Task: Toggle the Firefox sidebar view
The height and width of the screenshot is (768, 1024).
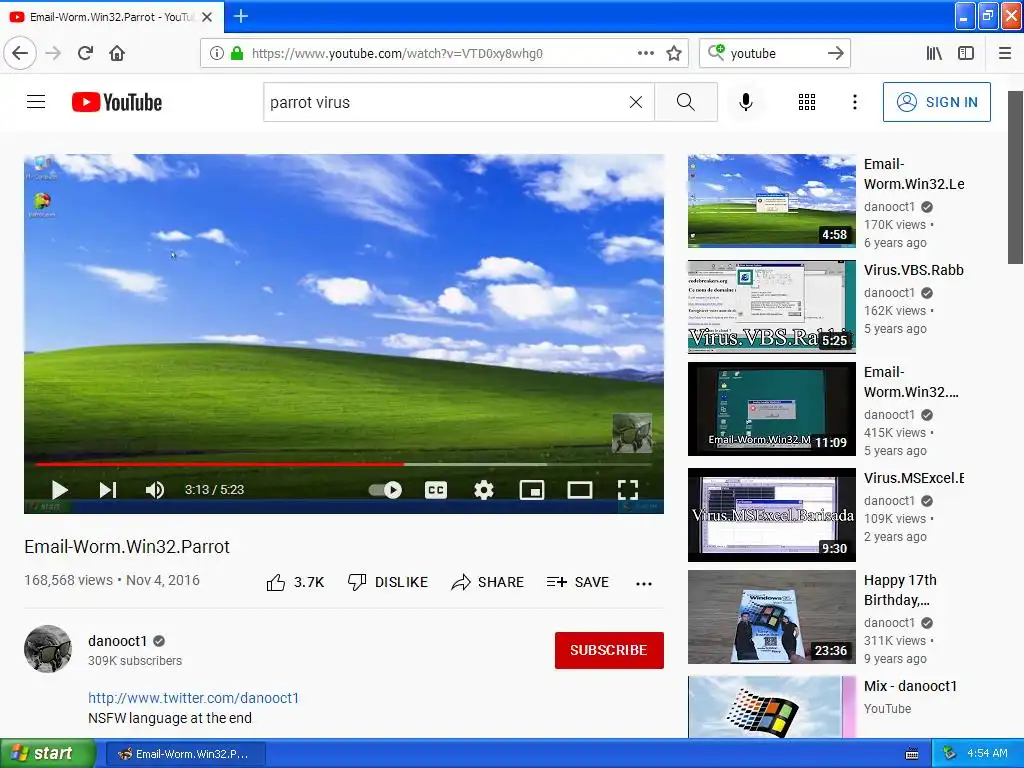Action: coord(966,53)
